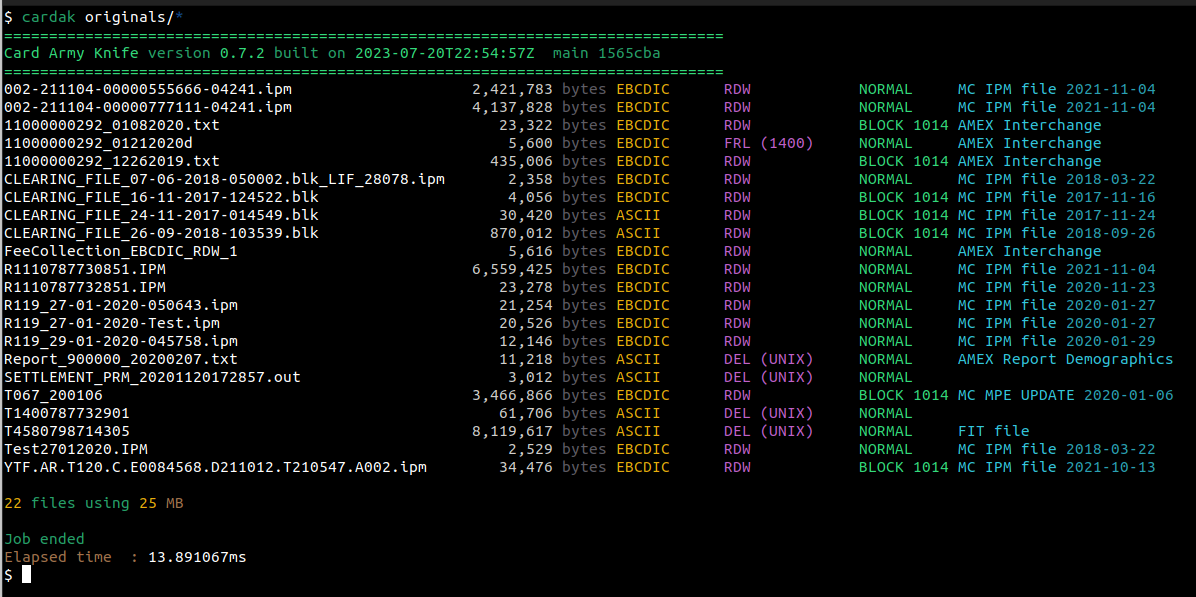Click the FRL (1400) format label

768,143
